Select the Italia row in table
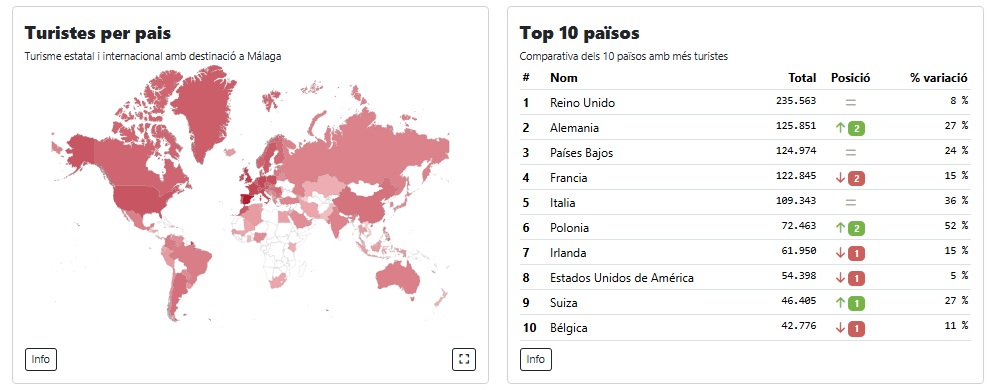Image resolution: width=993 pixels, height=390 pixels. (x=745, y=203)
